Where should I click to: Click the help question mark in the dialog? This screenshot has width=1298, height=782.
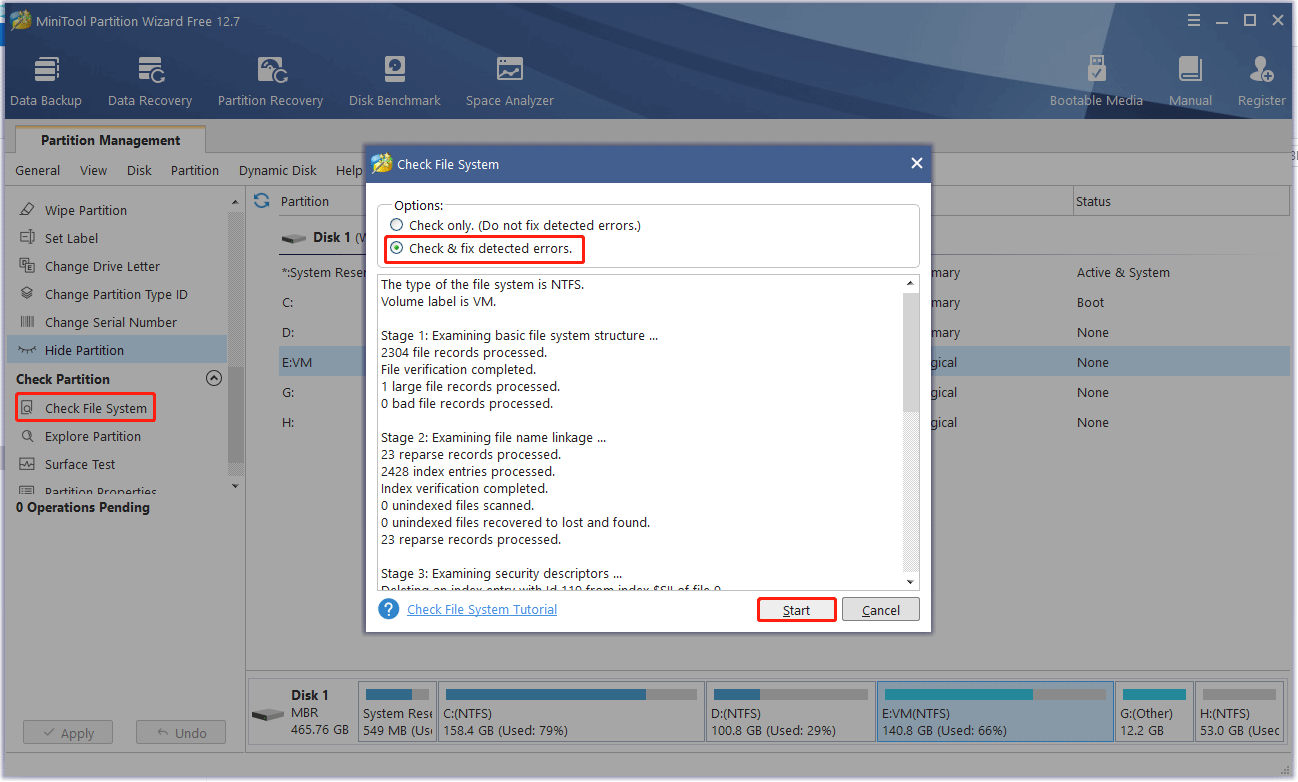tap(388, 608)
